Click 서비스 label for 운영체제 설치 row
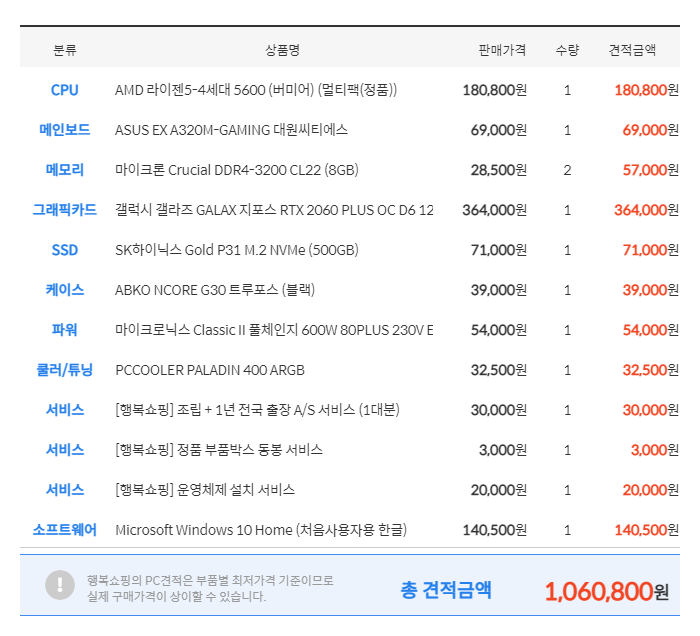 coord(65,490)
